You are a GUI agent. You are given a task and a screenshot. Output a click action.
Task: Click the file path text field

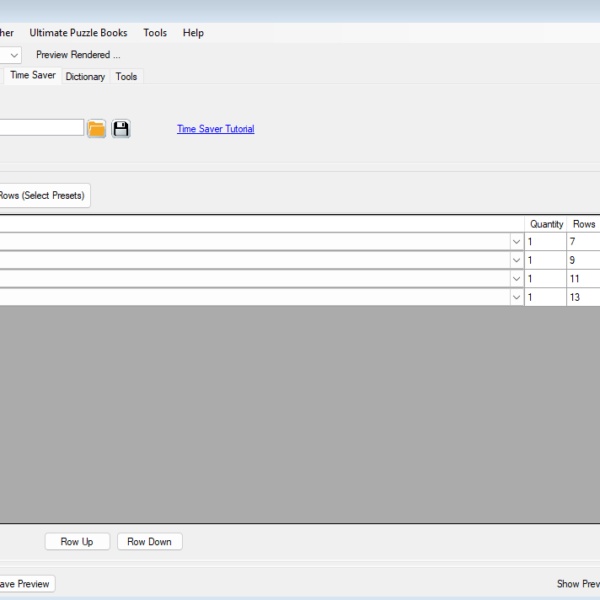pyautogui.click(x=40, y=128)
